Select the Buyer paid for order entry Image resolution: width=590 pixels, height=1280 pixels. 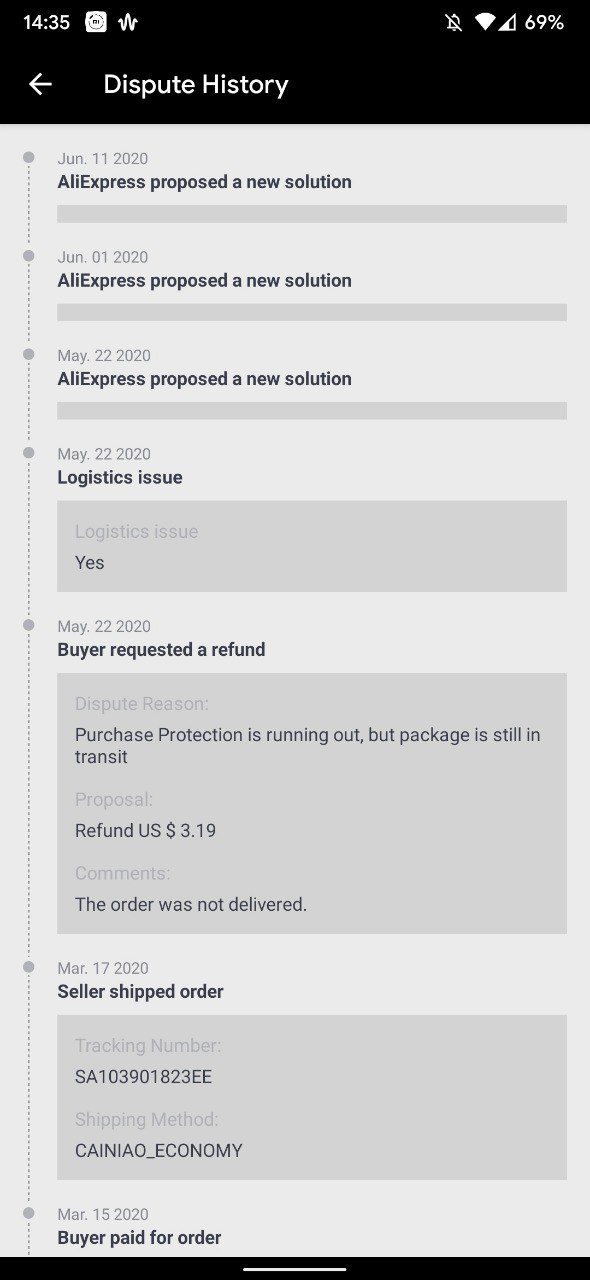[139, 1238]
